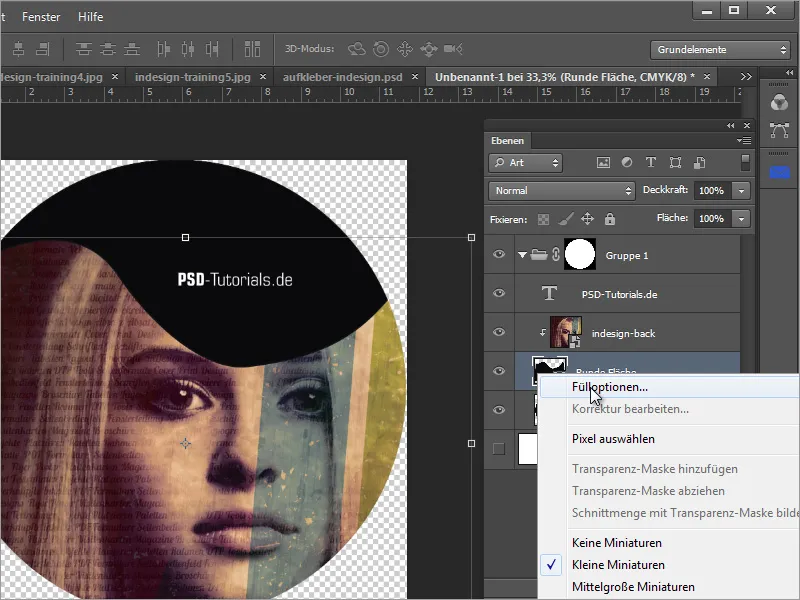Screen dimensions: 800x600
Task: Select the 3D rotate object icon
Action: click(357, 49)
